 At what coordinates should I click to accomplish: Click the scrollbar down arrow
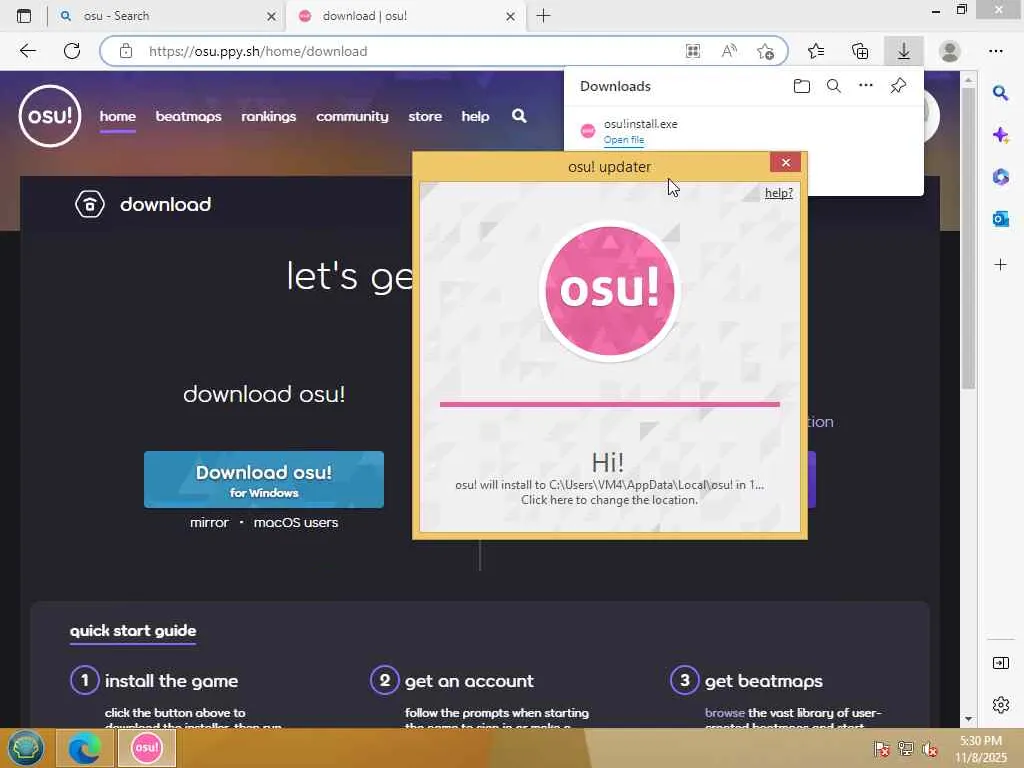[x=968, y=719]
